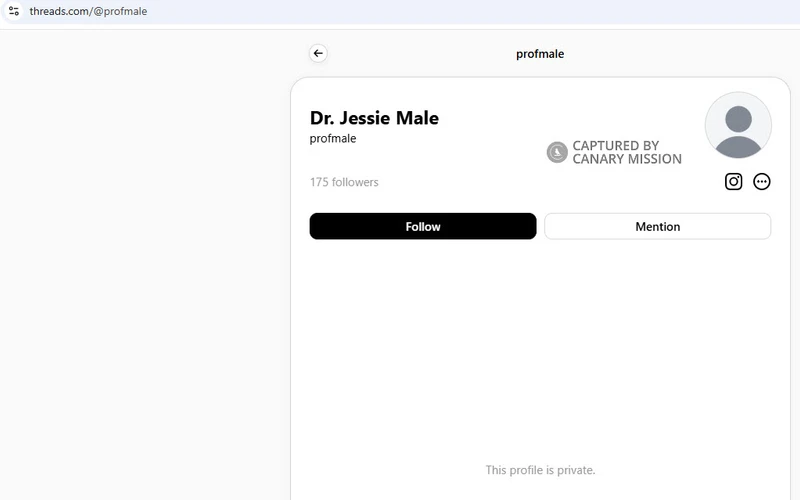Click the site settings icon in address bar

click(14, 11)
